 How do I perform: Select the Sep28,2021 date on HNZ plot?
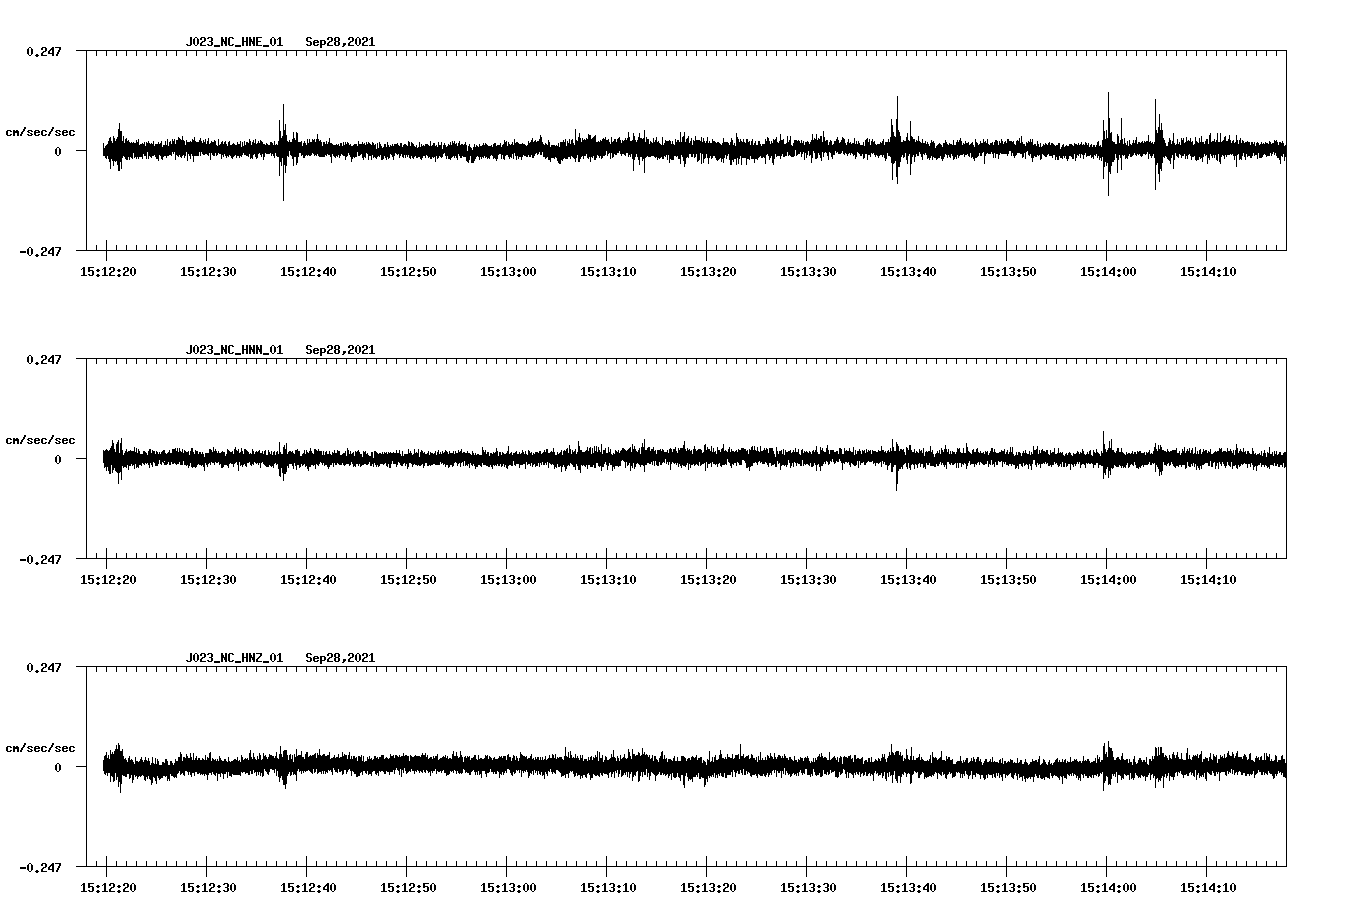point(340,658)
